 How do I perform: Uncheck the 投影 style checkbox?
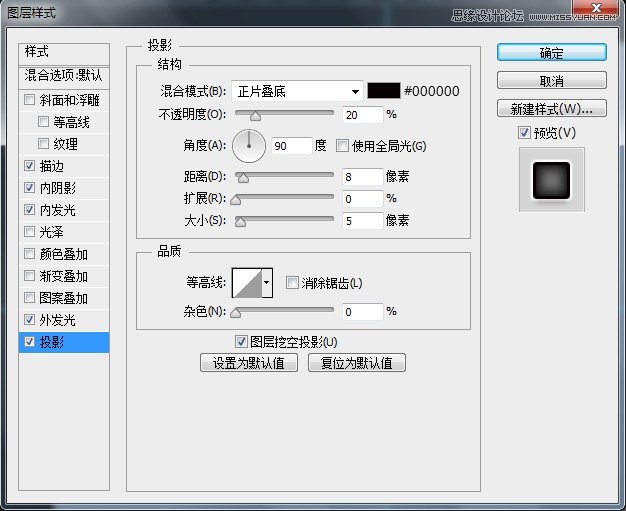(x=30, y=341)
